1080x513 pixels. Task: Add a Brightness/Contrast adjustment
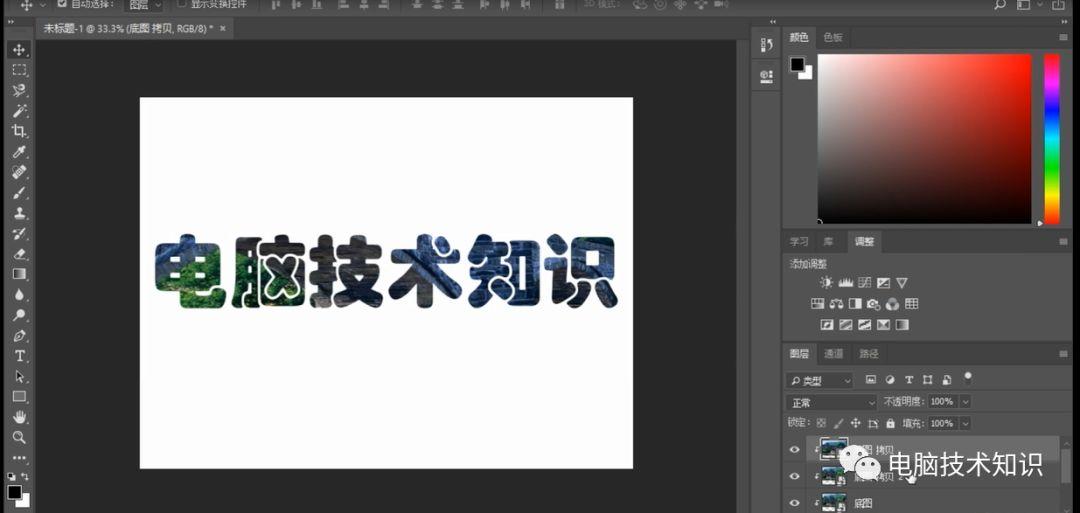pos(826,283)
